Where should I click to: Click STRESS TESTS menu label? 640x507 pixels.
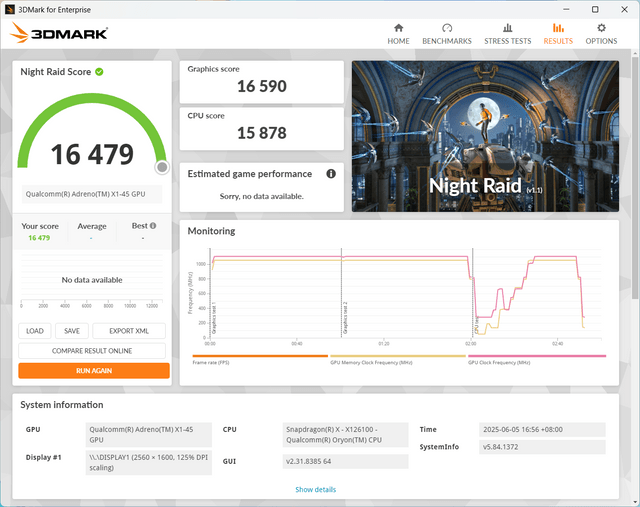pyautogui.click(x=508, y=41)
